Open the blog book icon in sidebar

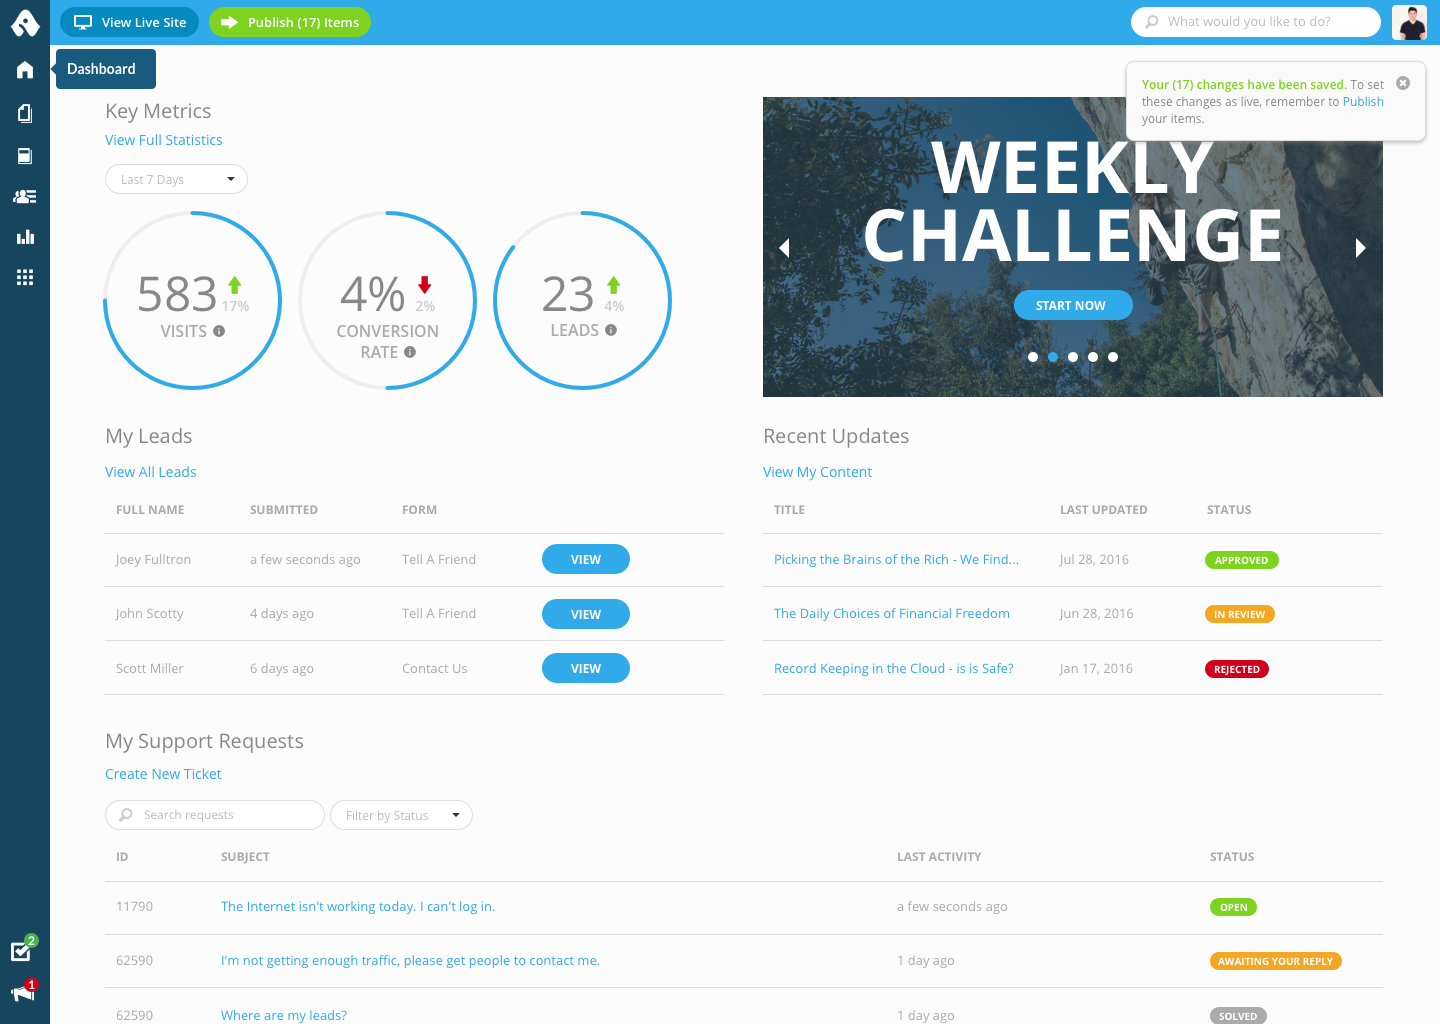click(x=25, y=156)
